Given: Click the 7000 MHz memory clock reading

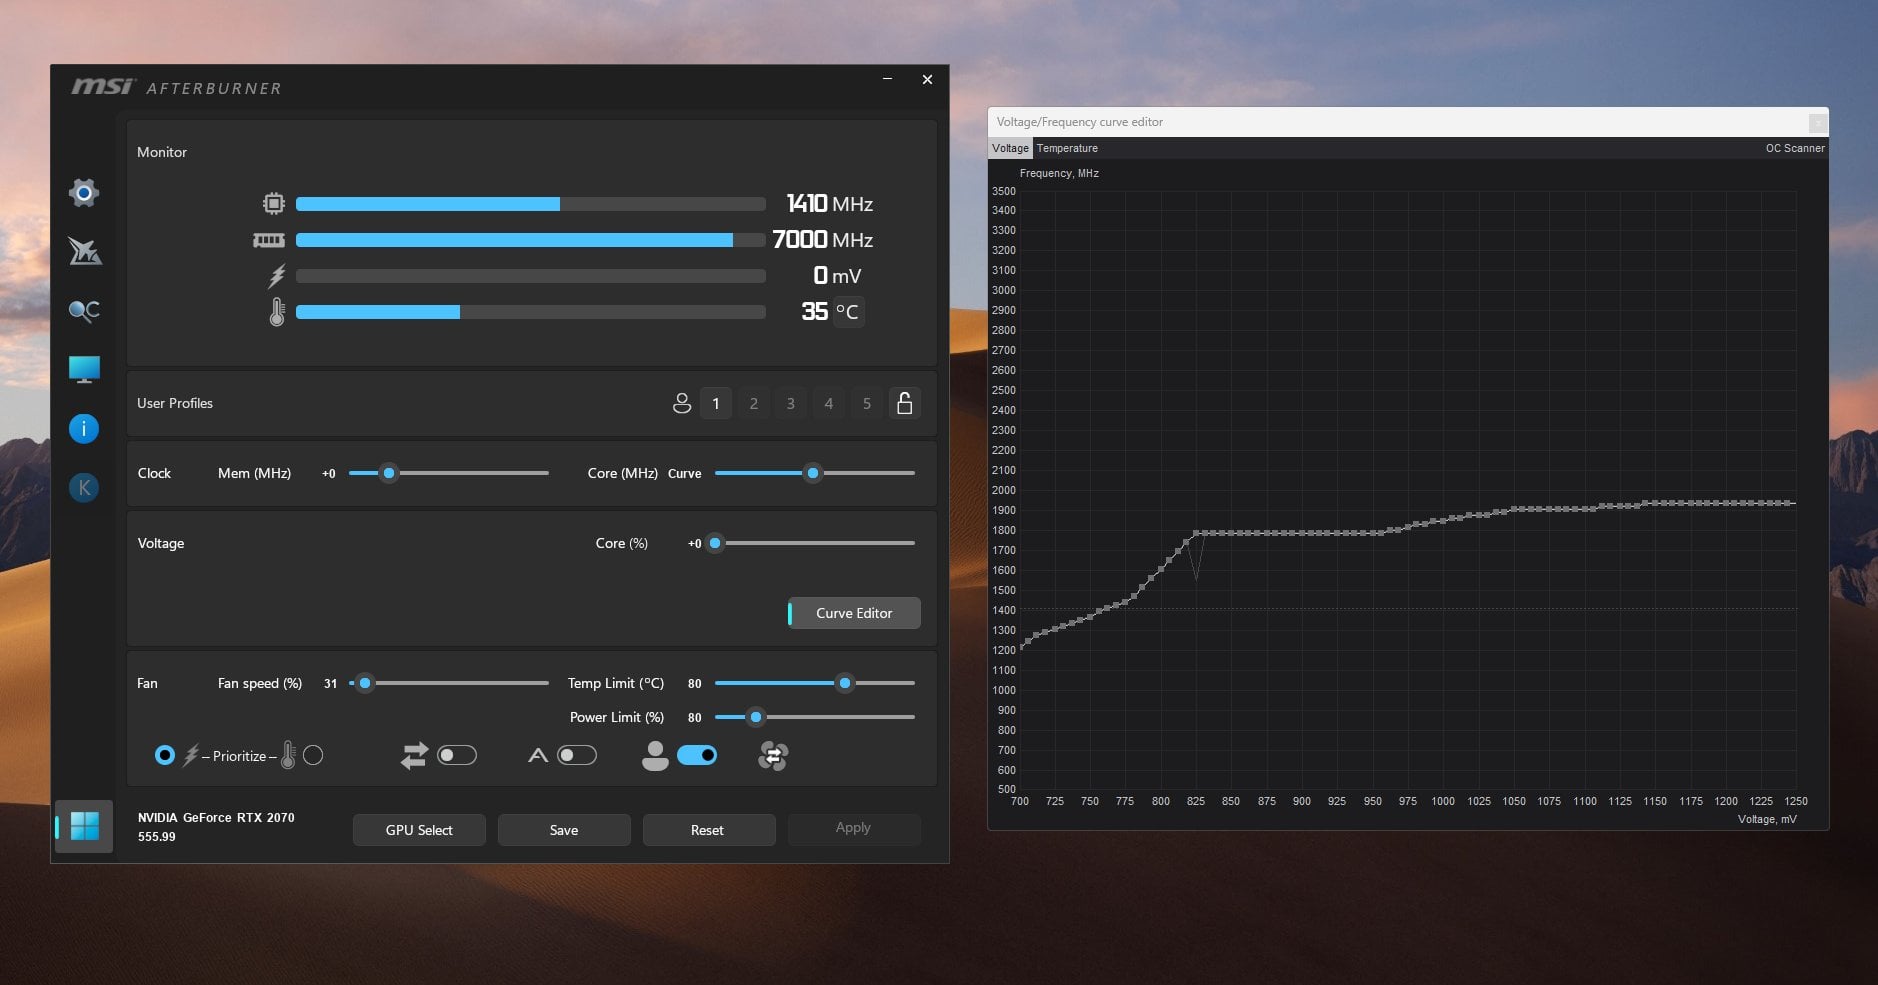Looking at the screenshot, I should (x=822, y=240).
